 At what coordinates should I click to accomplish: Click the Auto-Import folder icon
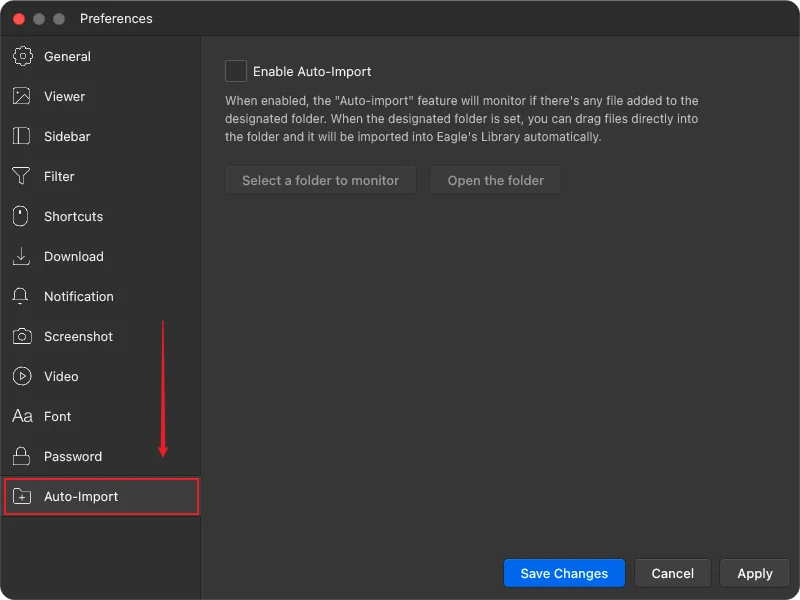(x=22, y=496)
